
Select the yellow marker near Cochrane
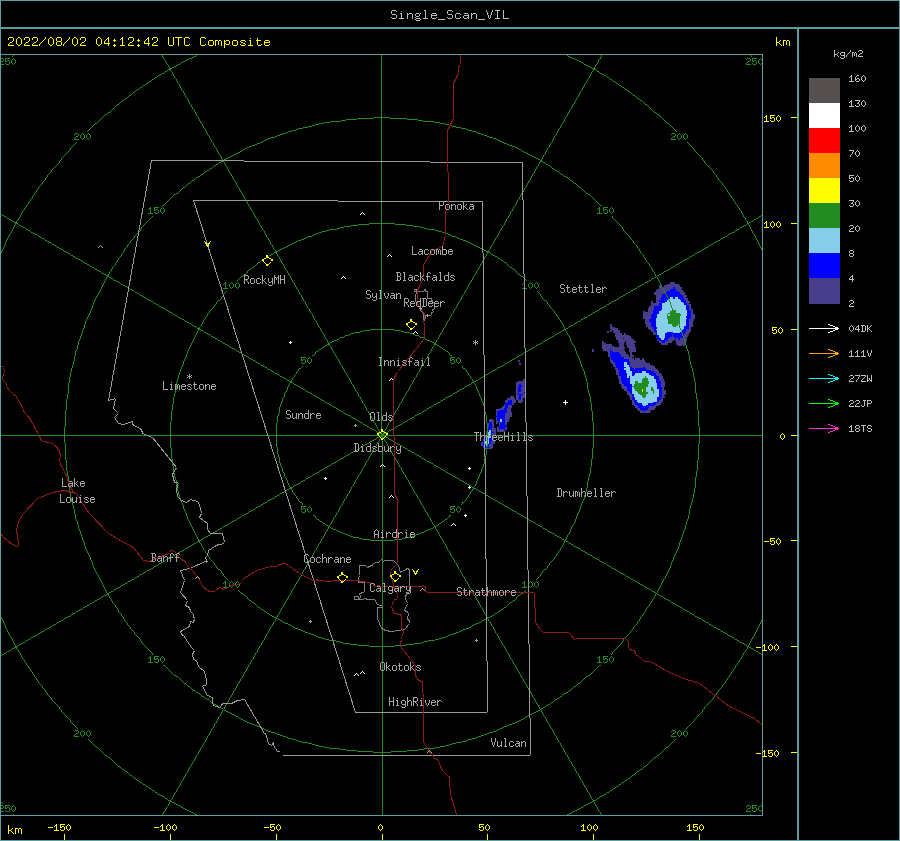(342, 577)
